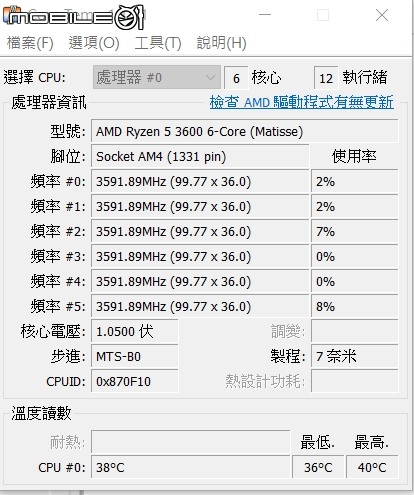Click the stepping value MTS-B0

click(135, 356)
